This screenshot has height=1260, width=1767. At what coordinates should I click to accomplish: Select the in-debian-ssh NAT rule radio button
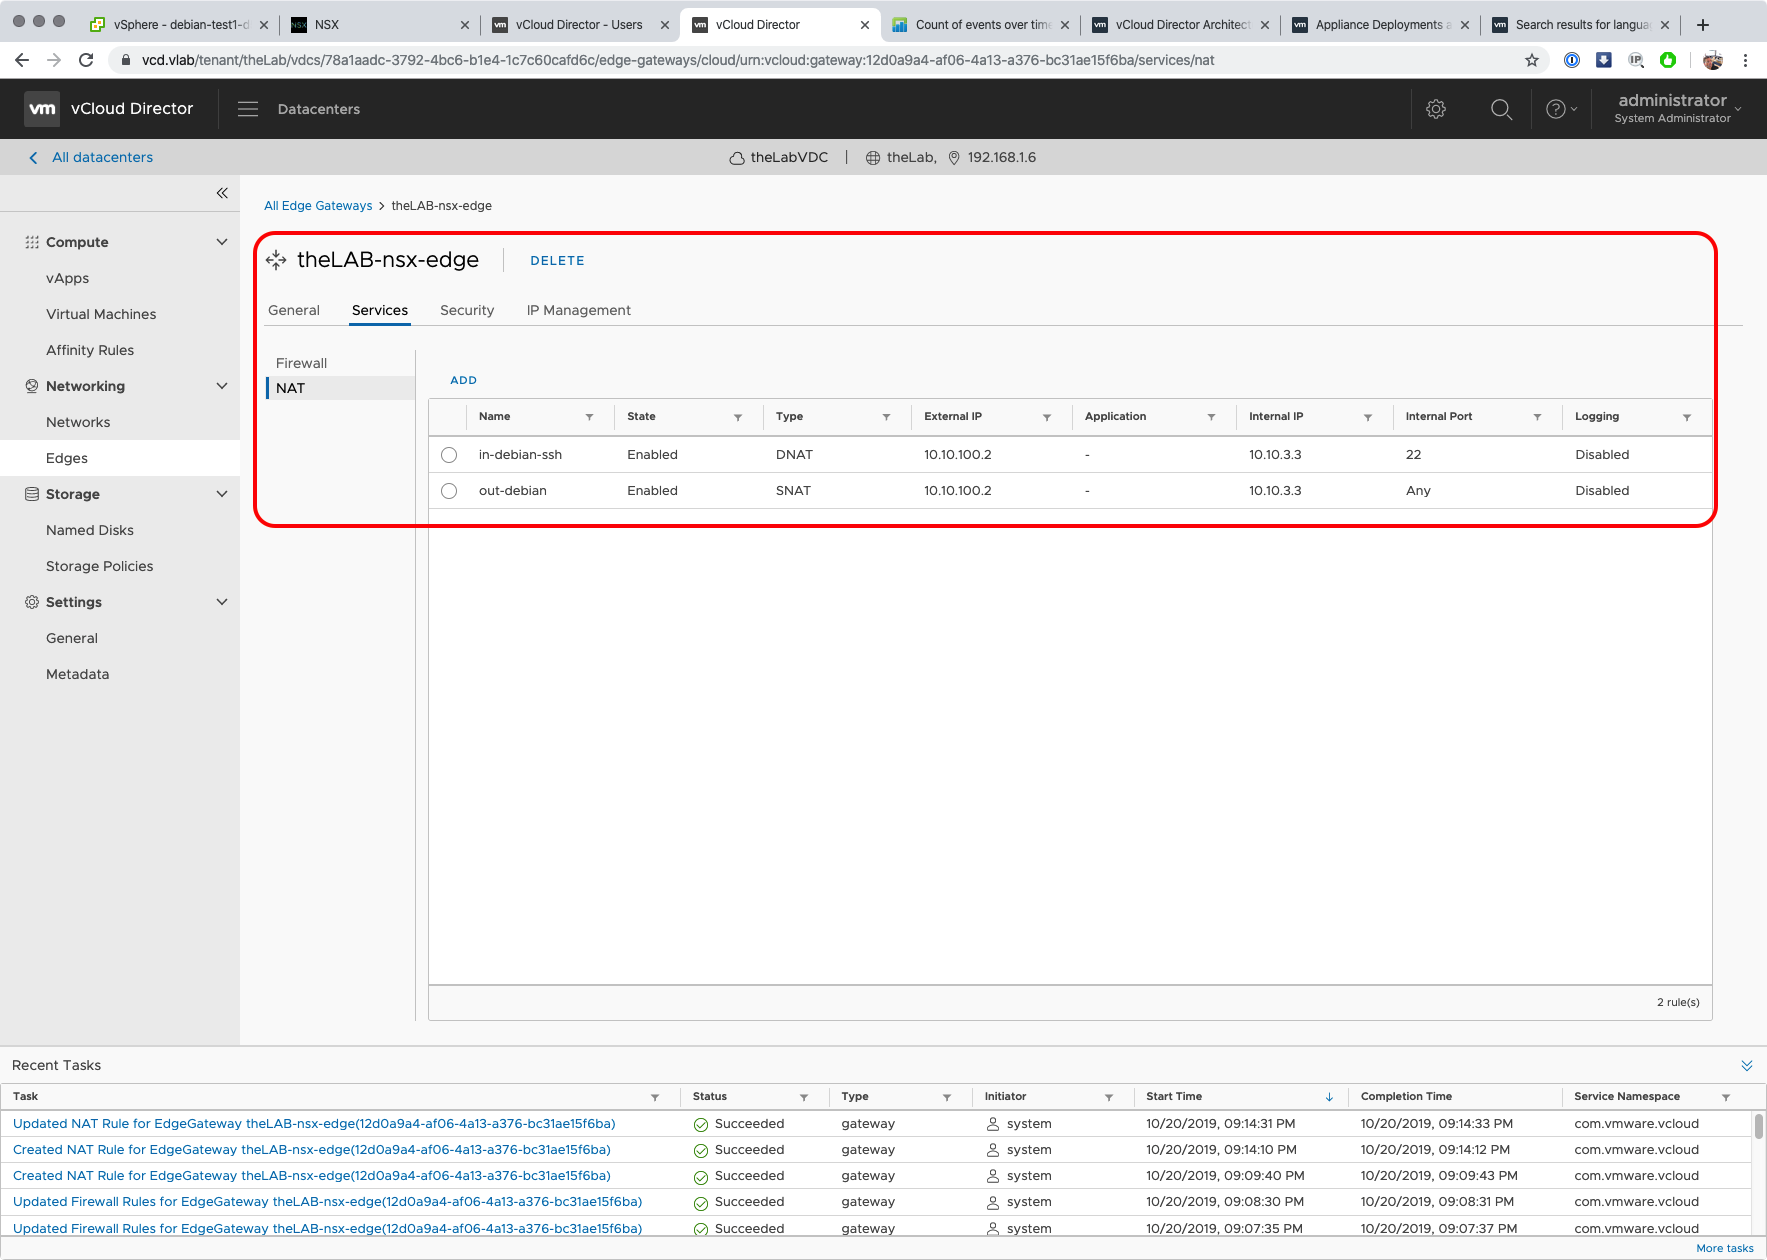pos(449,455)
